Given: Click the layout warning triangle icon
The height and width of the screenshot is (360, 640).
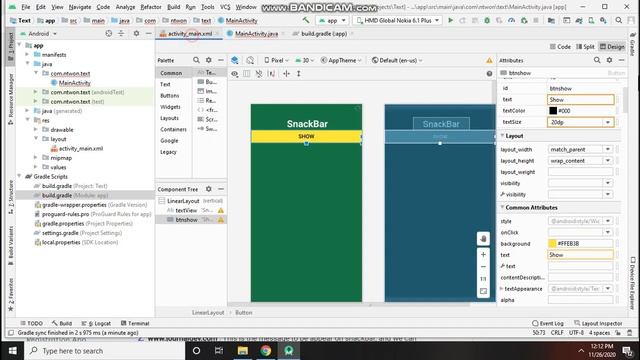Looking at the screenshot, I should coord(489,60).
